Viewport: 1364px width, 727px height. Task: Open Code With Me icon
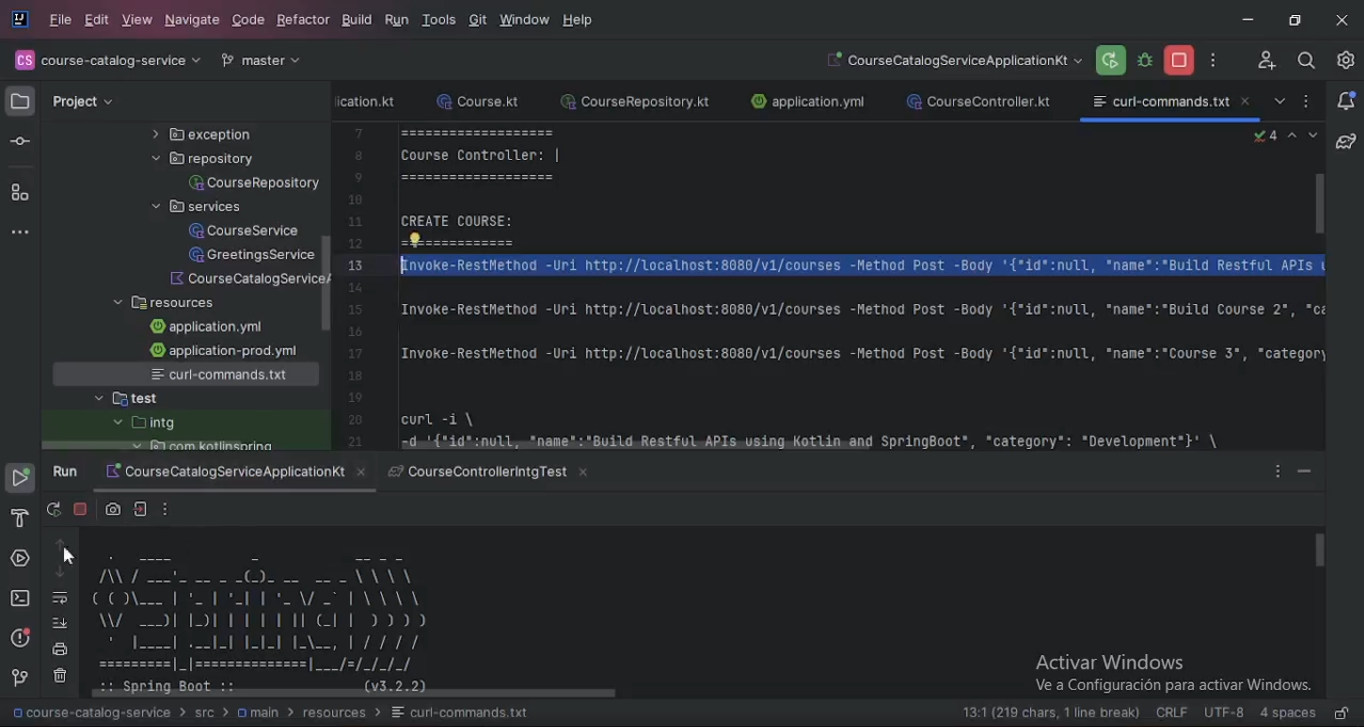coord(1266,60)
